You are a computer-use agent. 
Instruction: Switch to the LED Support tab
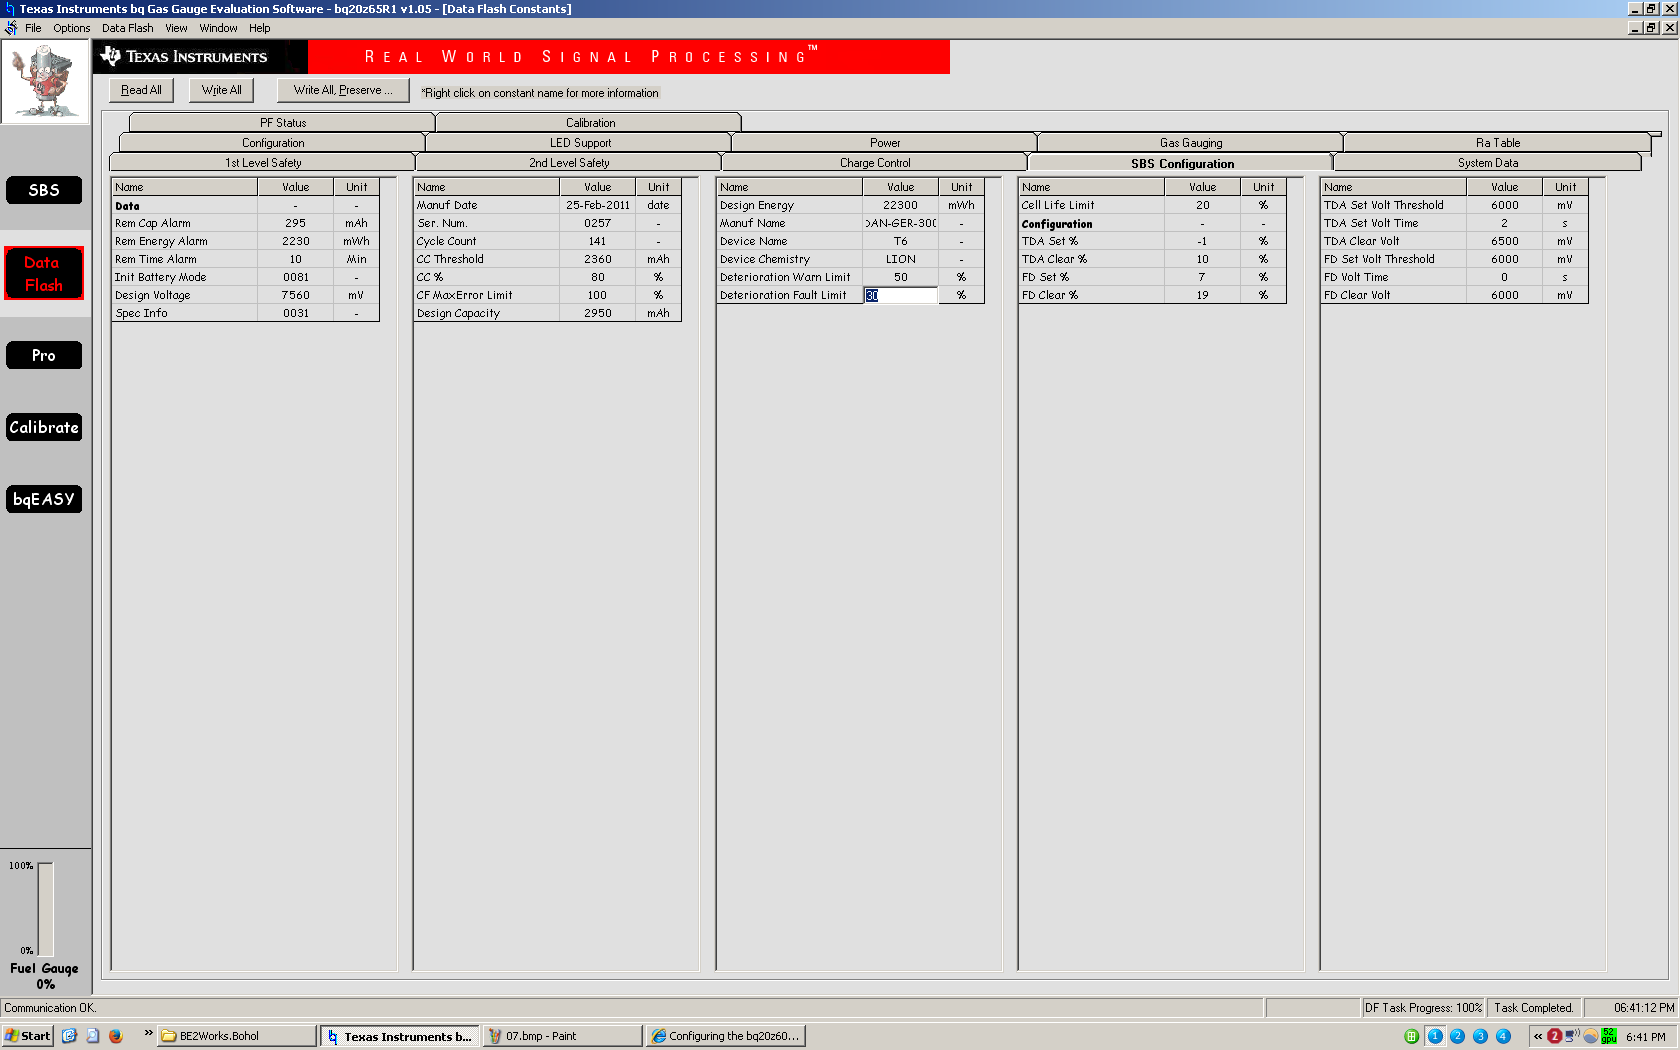tap(580, 143)
